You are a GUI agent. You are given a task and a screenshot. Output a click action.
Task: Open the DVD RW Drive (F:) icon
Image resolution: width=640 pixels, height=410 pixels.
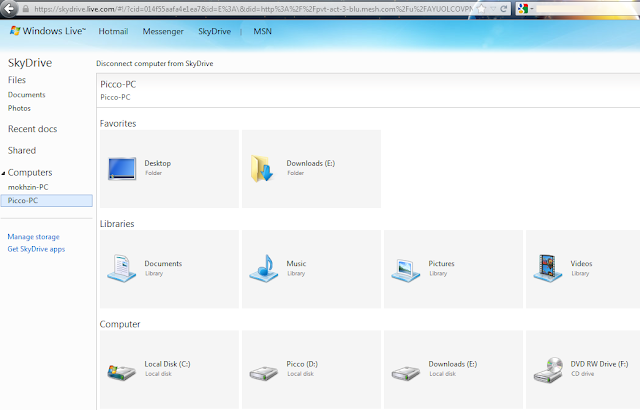[x=547, y=370]
